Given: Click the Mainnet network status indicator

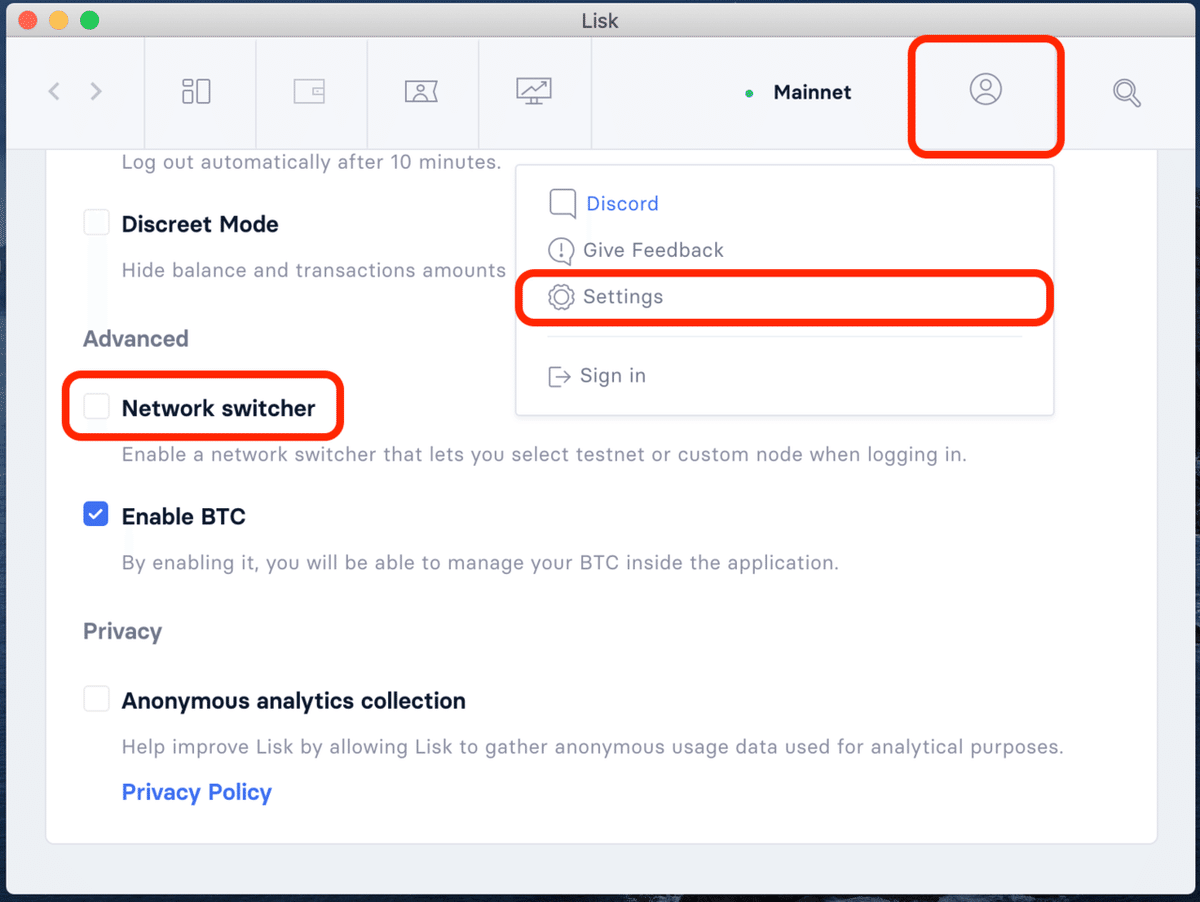Looking at the screenshot, I should [x=799, y=92].
